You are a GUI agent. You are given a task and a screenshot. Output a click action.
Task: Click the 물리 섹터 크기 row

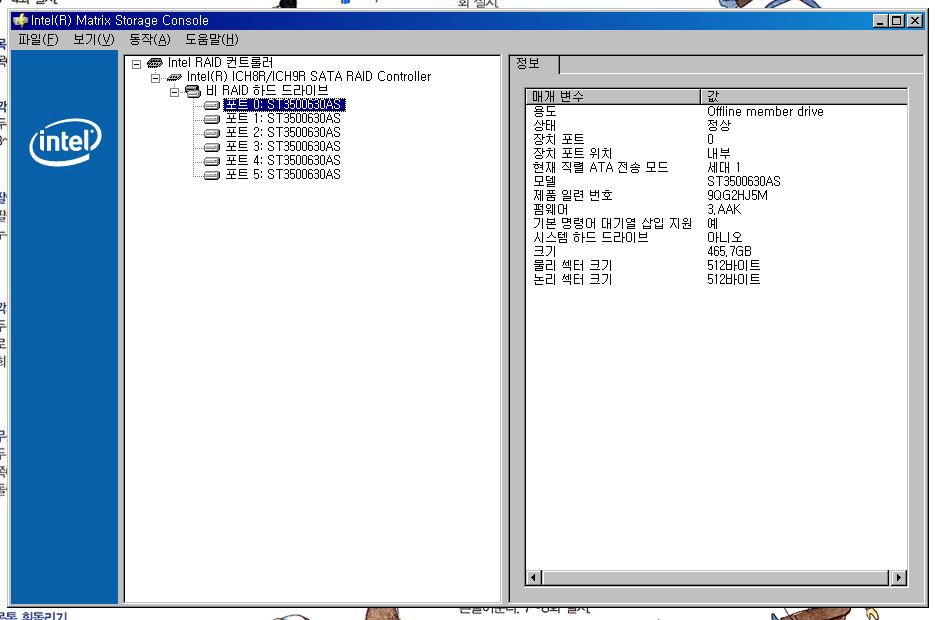716,265
